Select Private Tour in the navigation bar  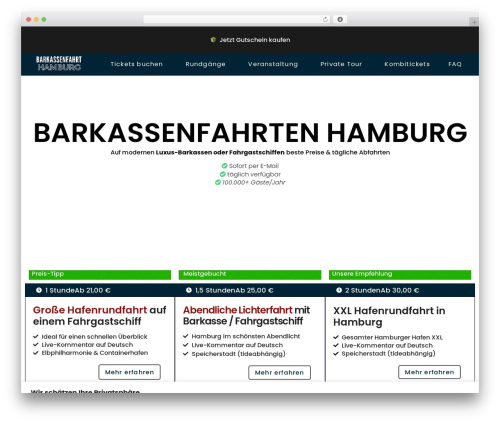[341, 64]
